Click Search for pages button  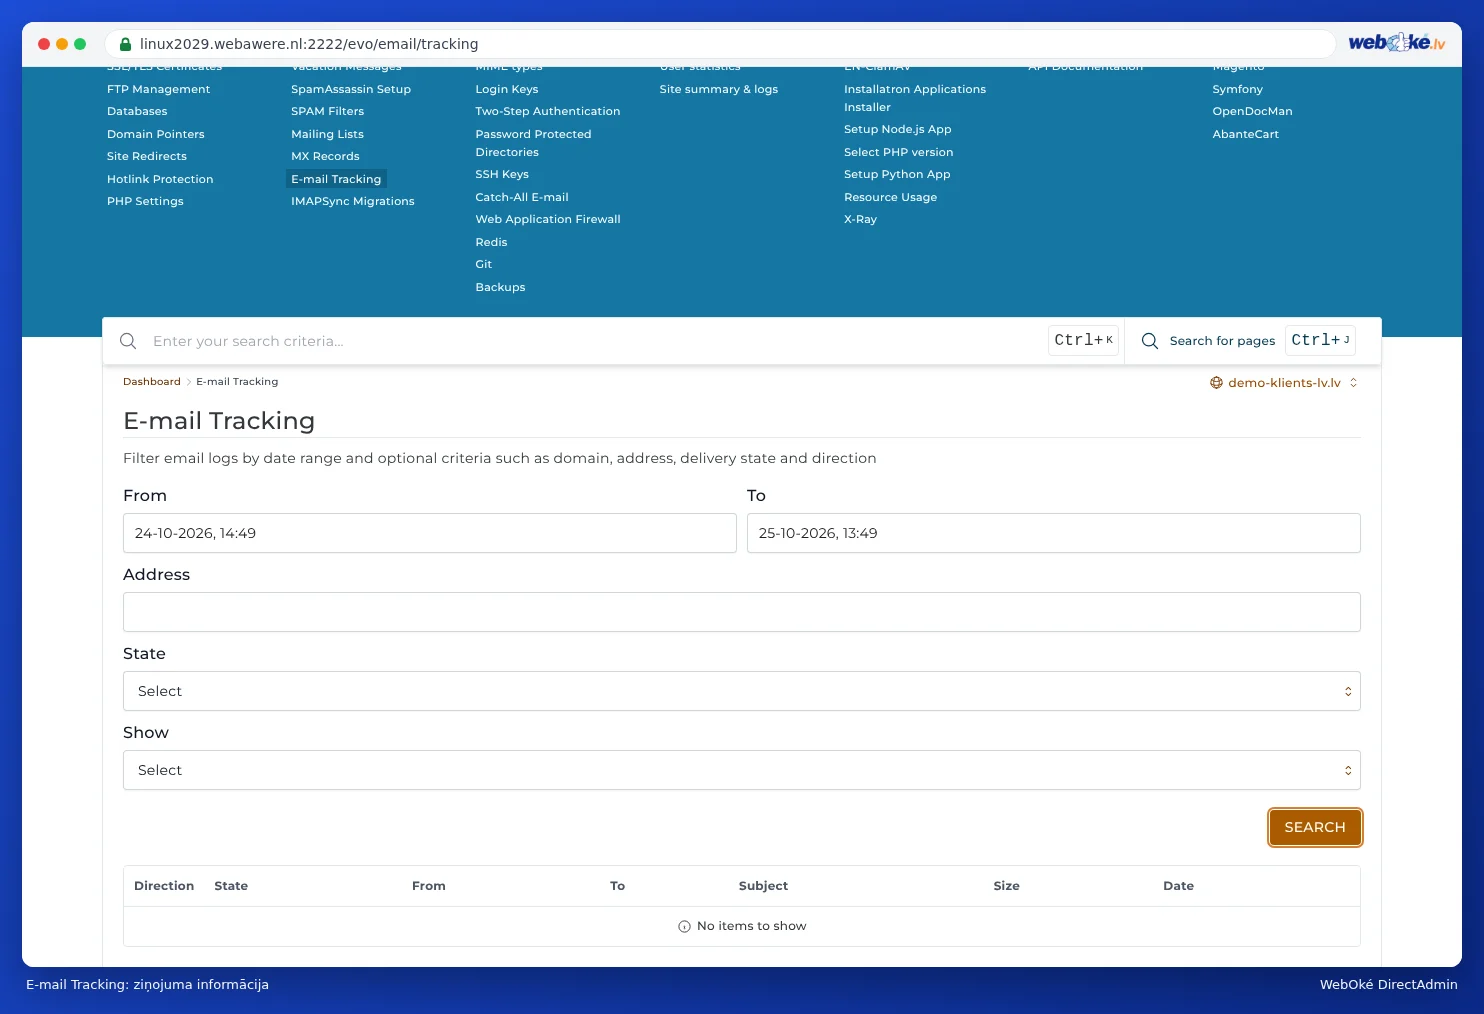(1248, 341)
